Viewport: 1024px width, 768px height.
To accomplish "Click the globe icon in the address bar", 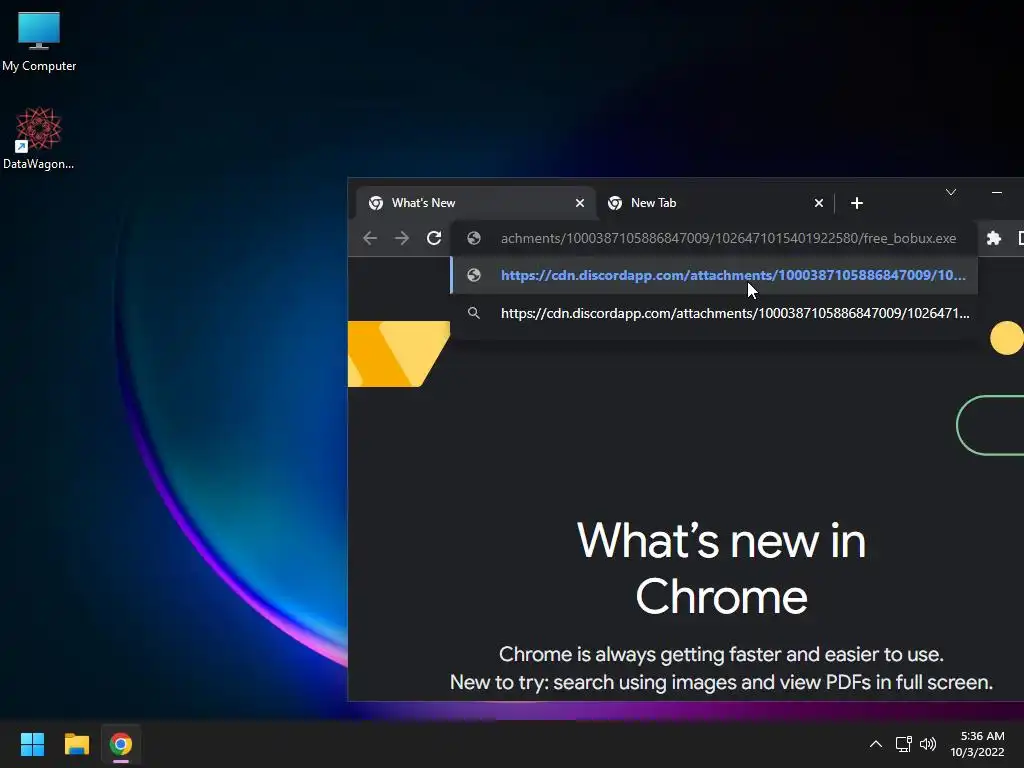I will pyautogui.click(x=474, y=238).
